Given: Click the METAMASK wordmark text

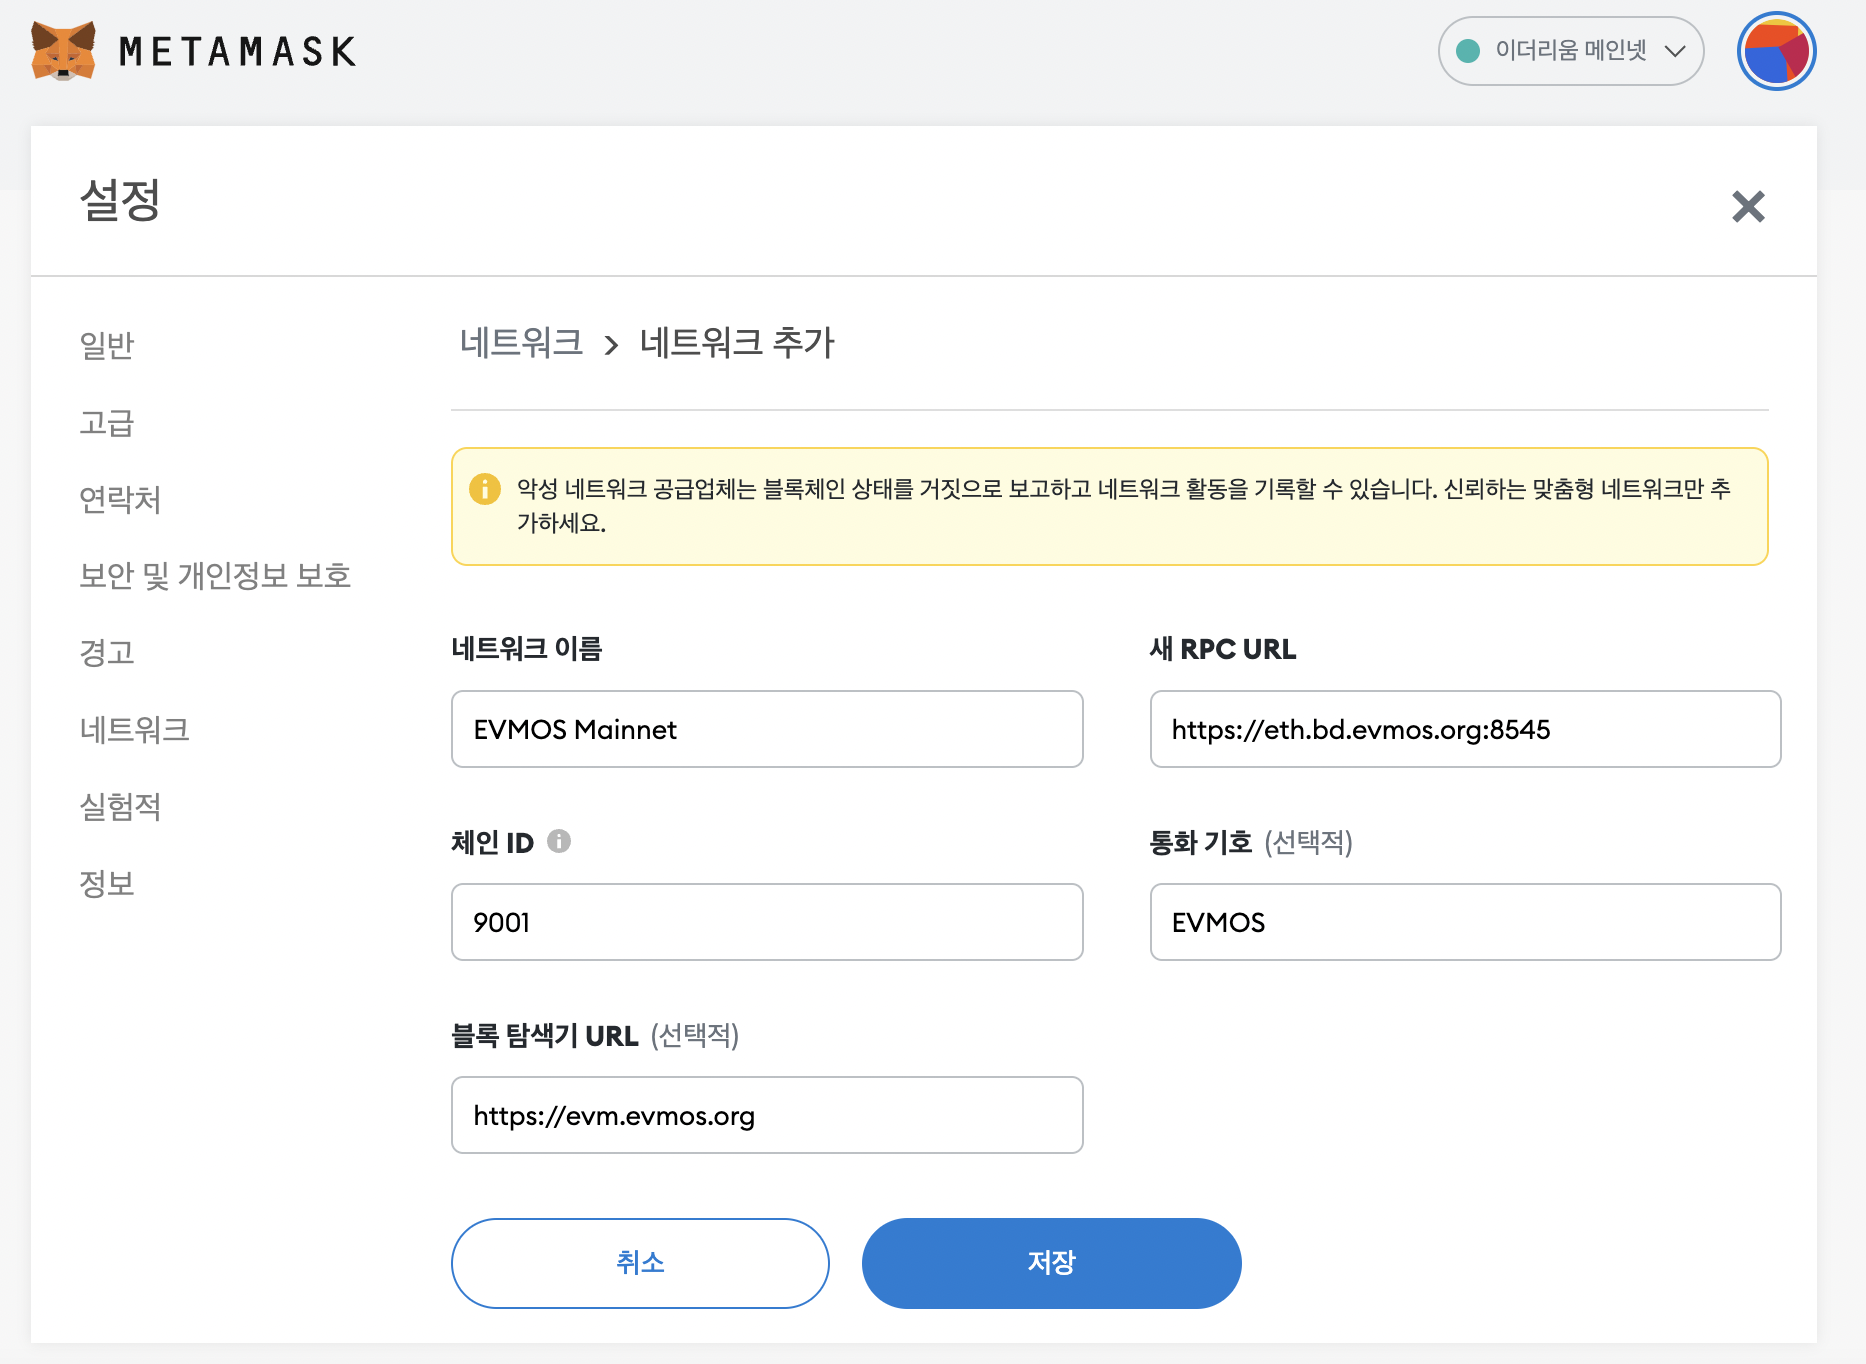Looking at the screenshot, I should 237,52.
